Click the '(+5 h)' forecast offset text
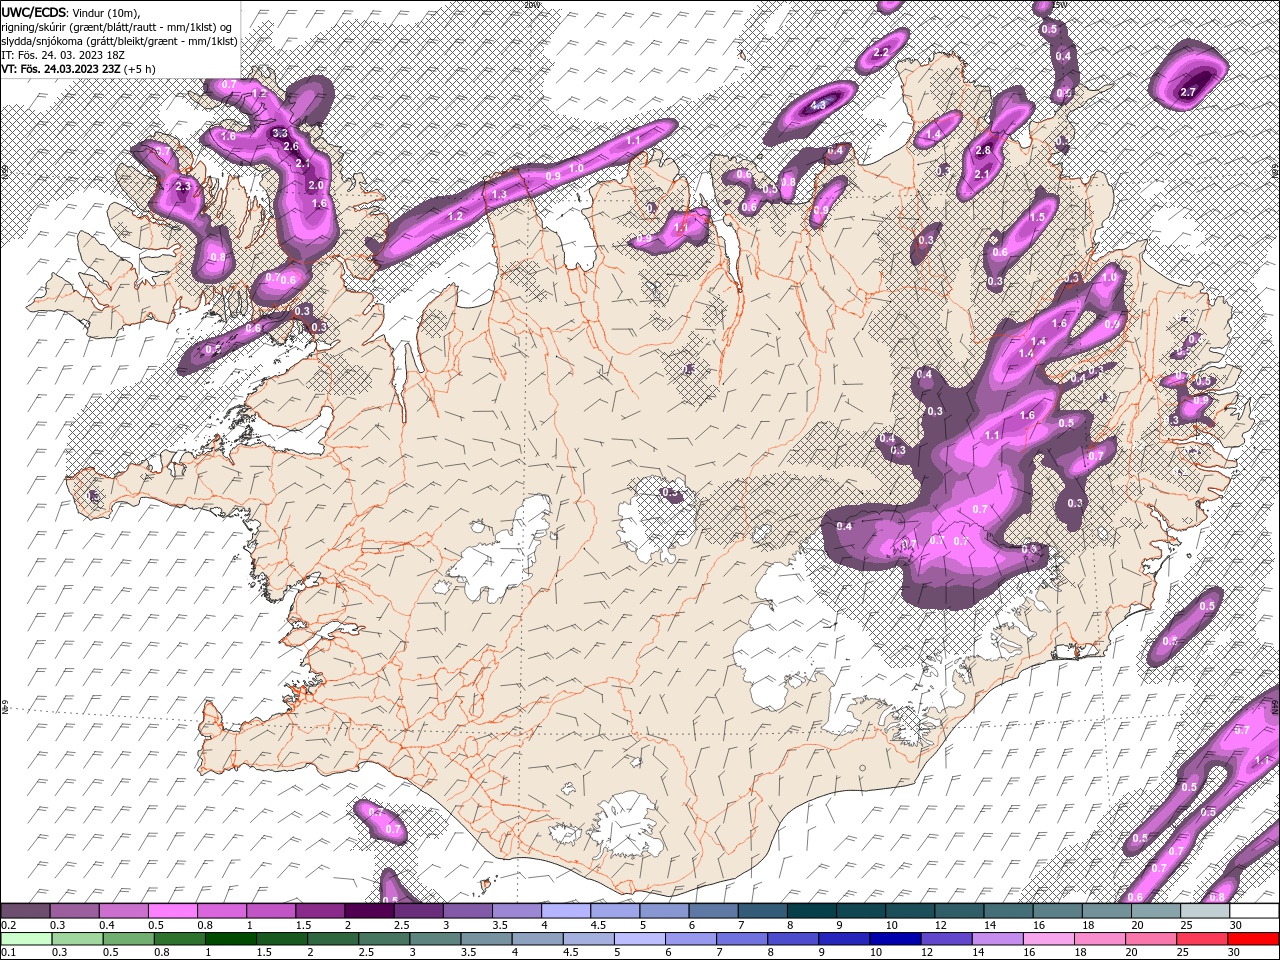The height and width of the screenshot is (960, 1280). point(140,68)
